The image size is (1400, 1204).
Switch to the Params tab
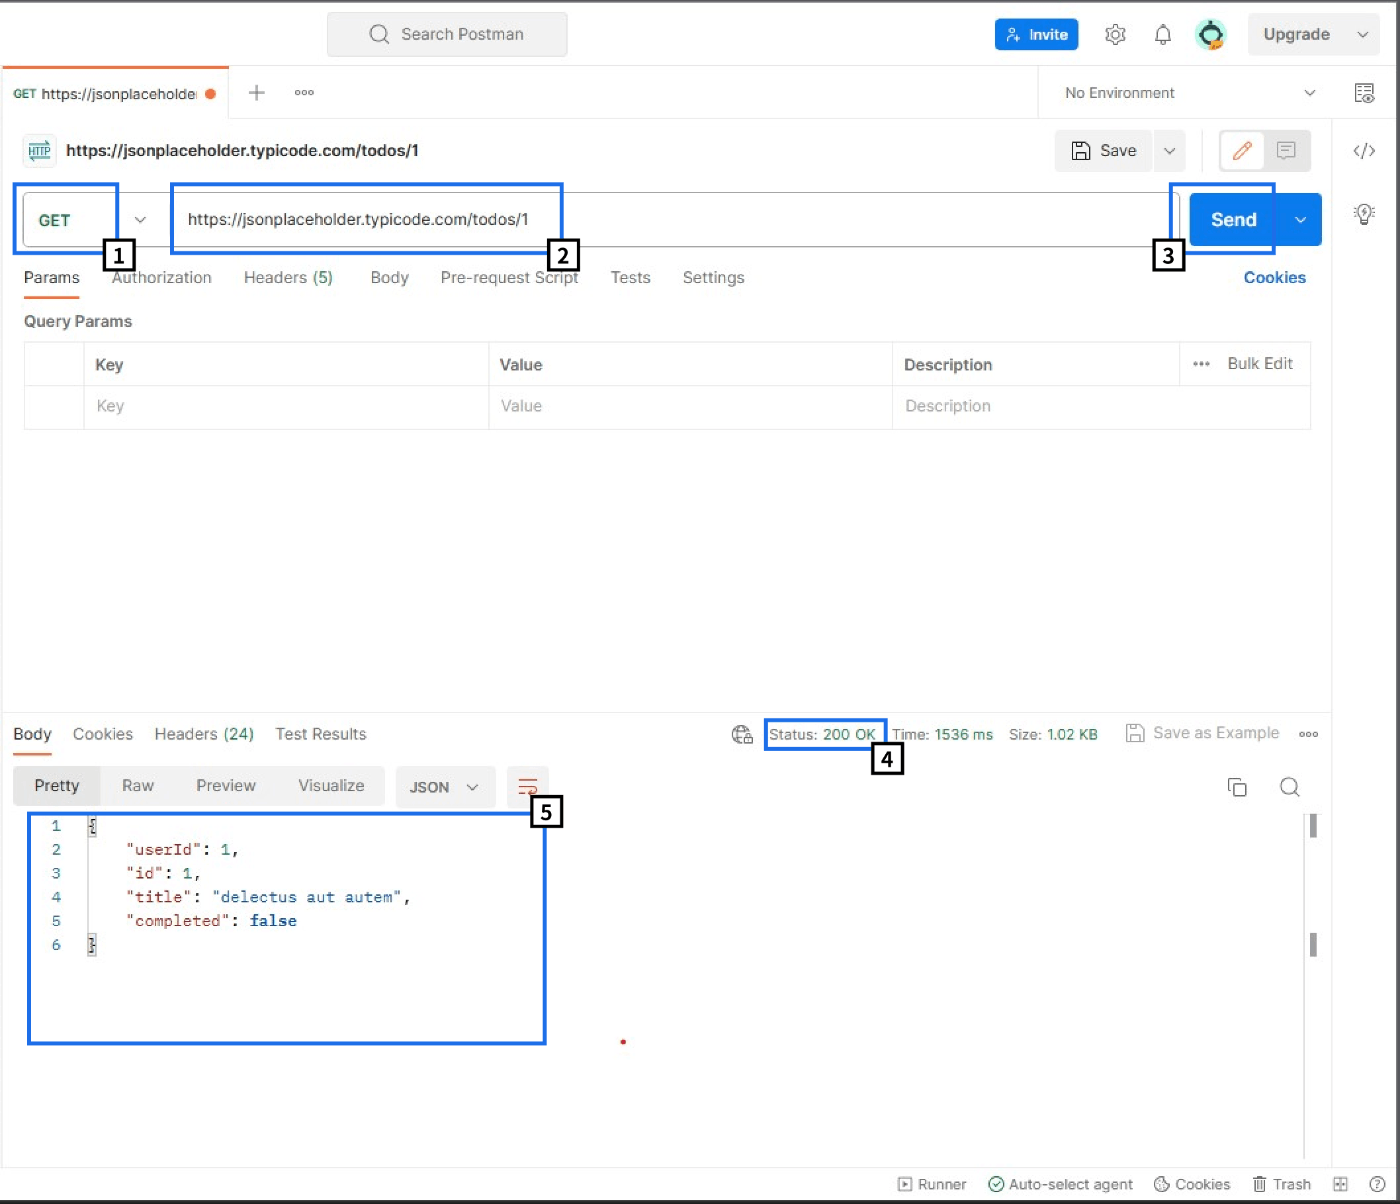pos(51,278)
